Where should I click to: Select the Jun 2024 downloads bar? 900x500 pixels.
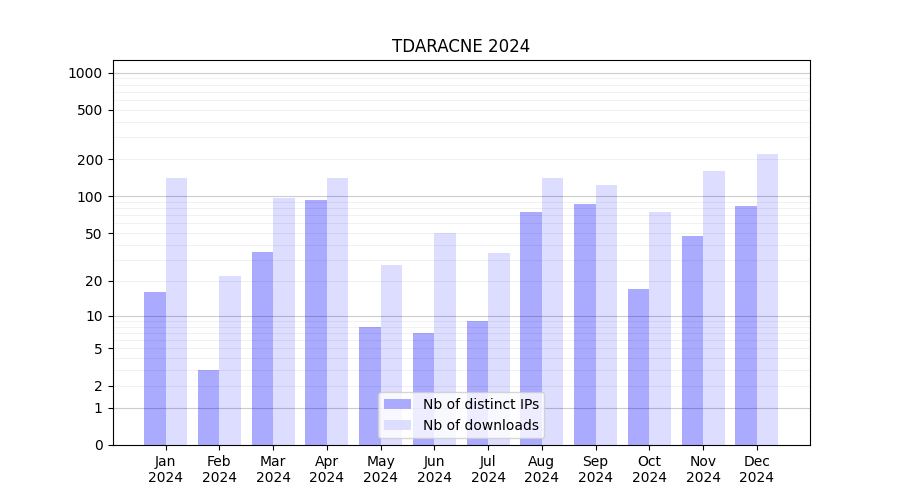pyautogui.click(x=445, y=339)
